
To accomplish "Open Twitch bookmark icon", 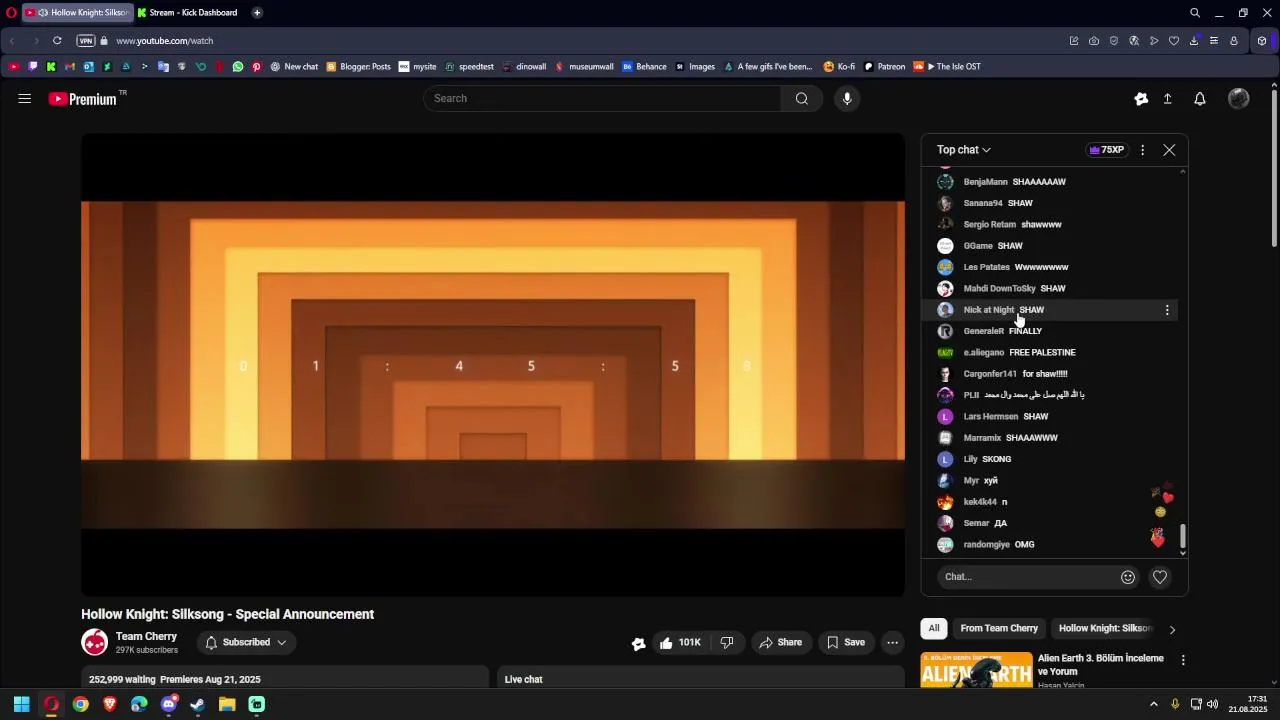I will (33, 67).
